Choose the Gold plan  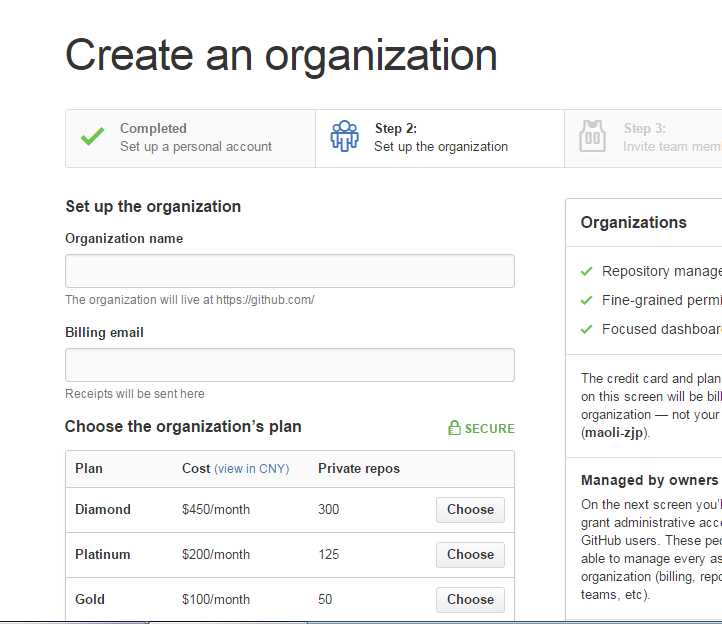(470, 600)
